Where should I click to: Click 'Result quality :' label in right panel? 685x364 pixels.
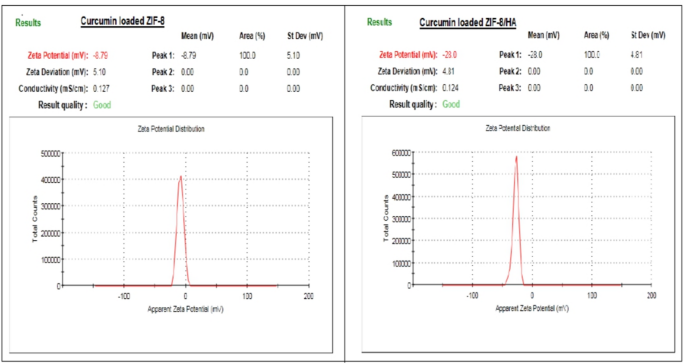(x=413, y=104)
